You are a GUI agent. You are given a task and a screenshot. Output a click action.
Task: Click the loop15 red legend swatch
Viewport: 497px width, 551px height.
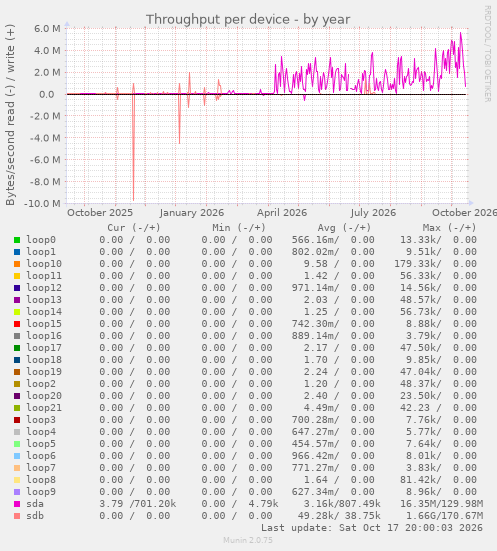[17, 324]
